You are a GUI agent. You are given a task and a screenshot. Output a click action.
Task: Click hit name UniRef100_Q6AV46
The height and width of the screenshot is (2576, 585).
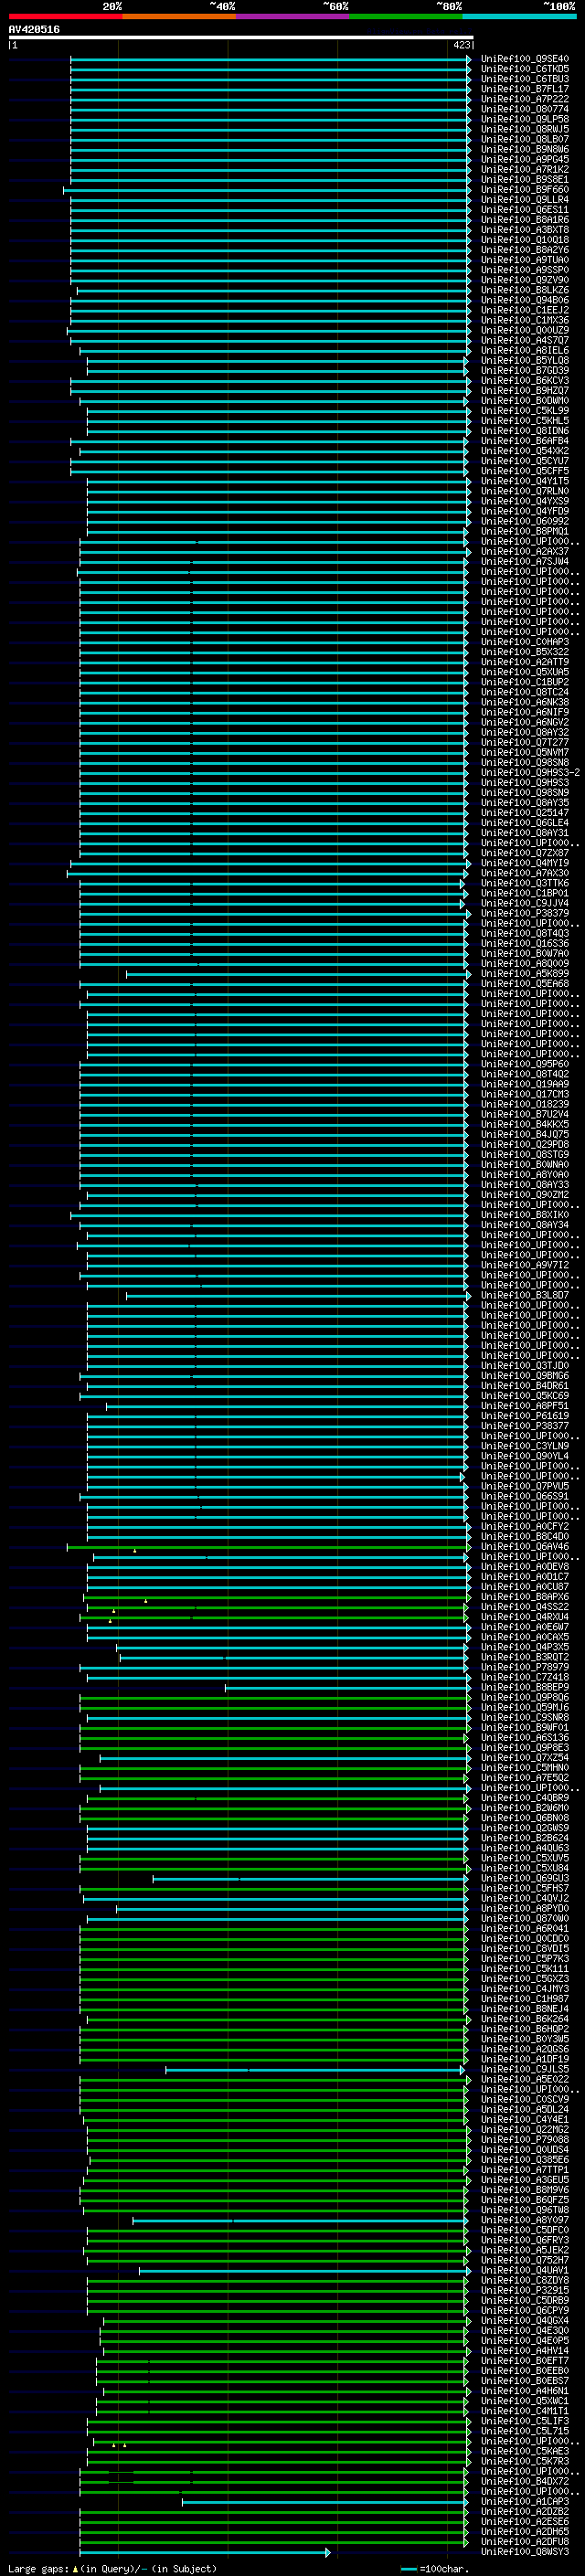[524, 1546]
